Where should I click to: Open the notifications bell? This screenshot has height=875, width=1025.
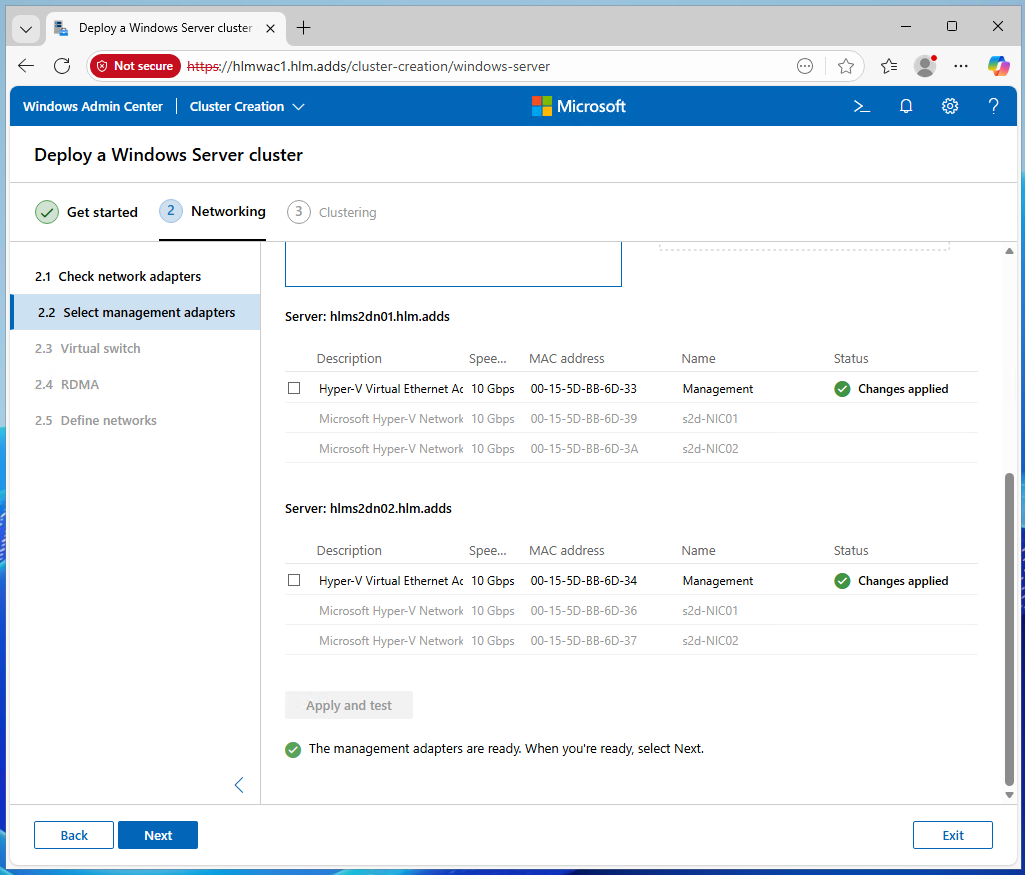pos(906,106)
